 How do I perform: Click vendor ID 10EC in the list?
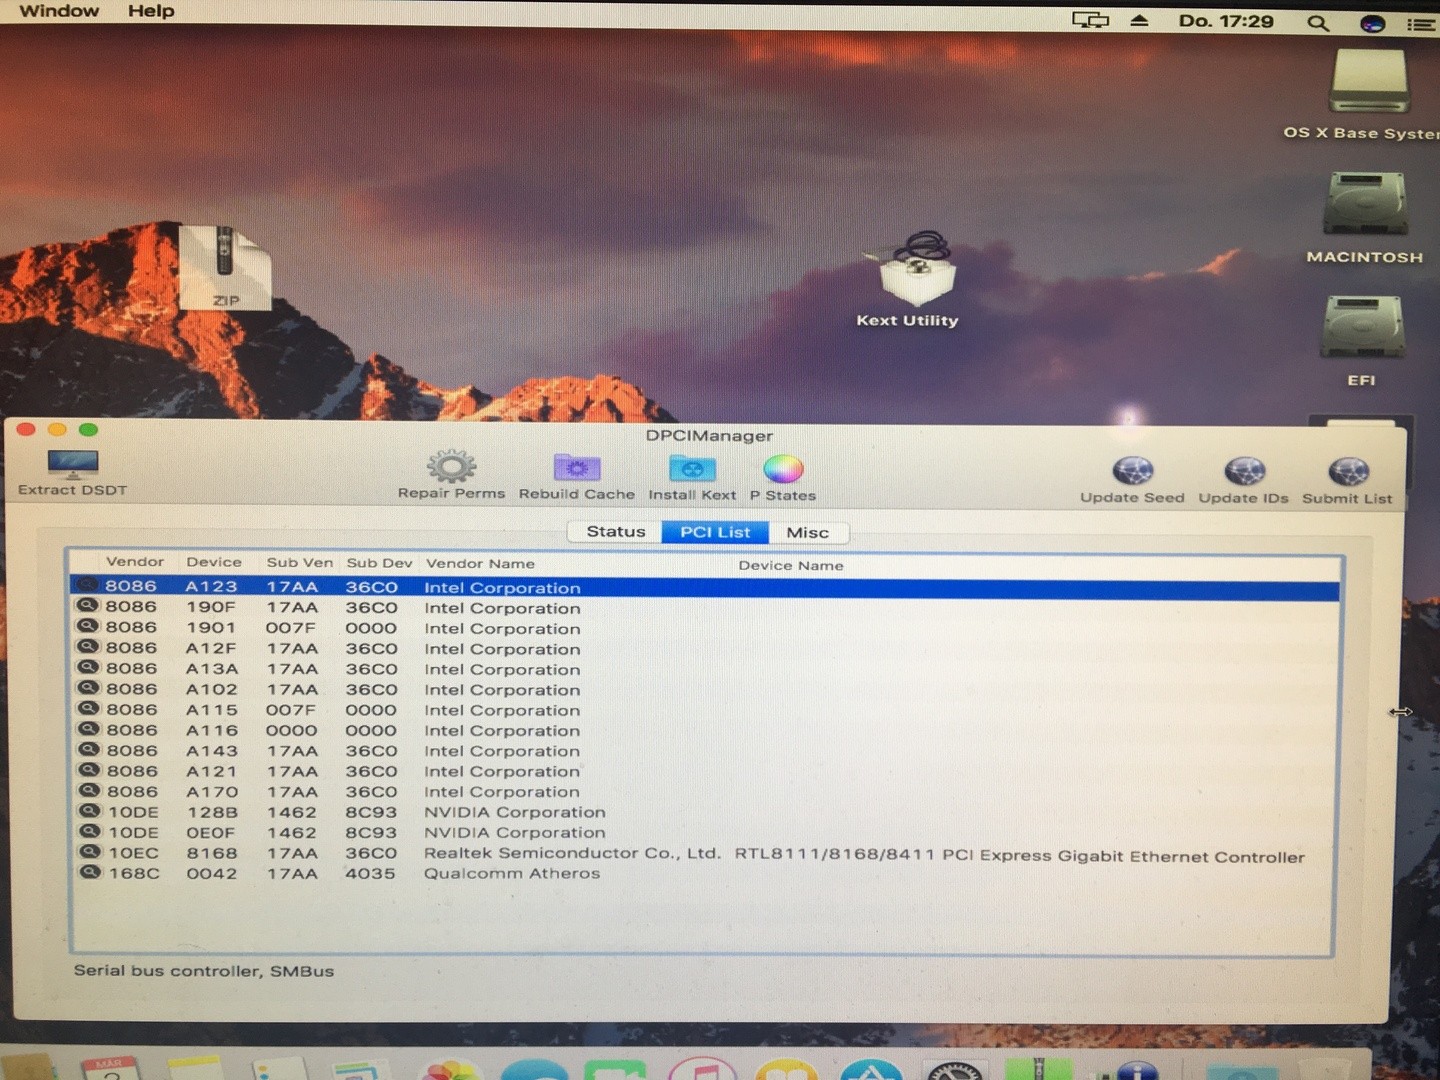coord(134,853)
